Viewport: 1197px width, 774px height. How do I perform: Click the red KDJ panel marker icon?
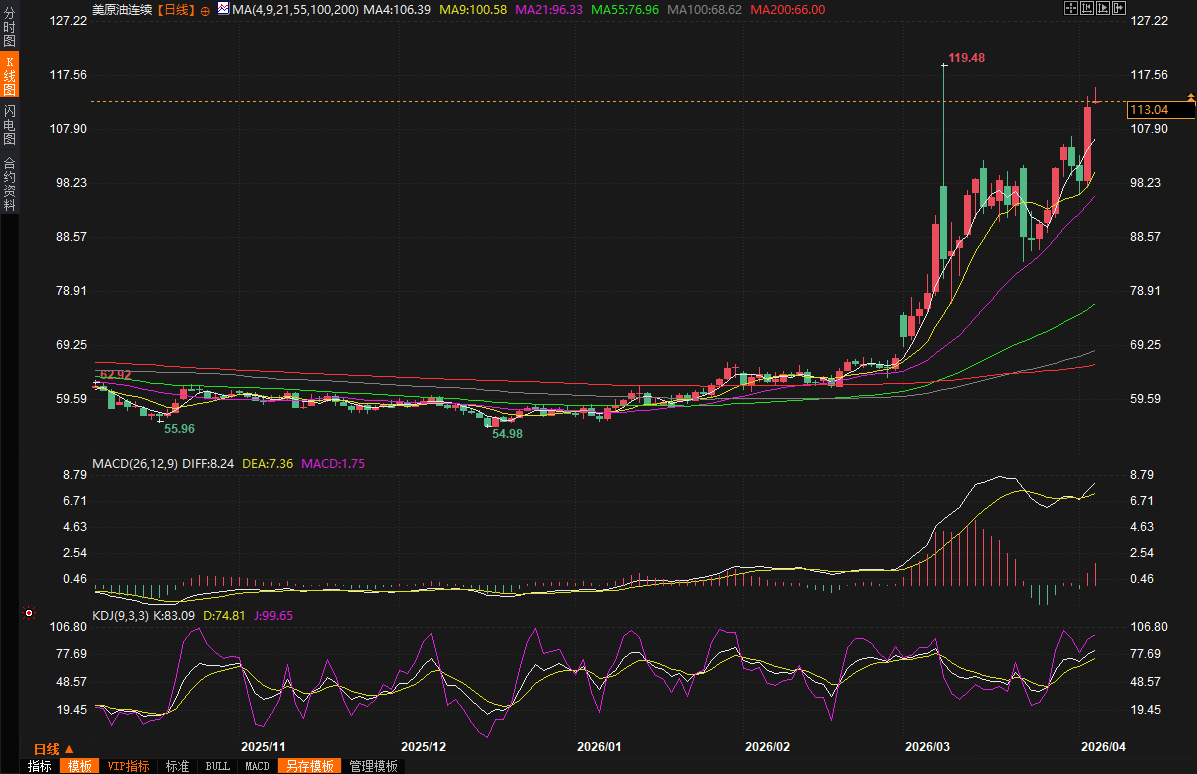click(x=29, y=613)
